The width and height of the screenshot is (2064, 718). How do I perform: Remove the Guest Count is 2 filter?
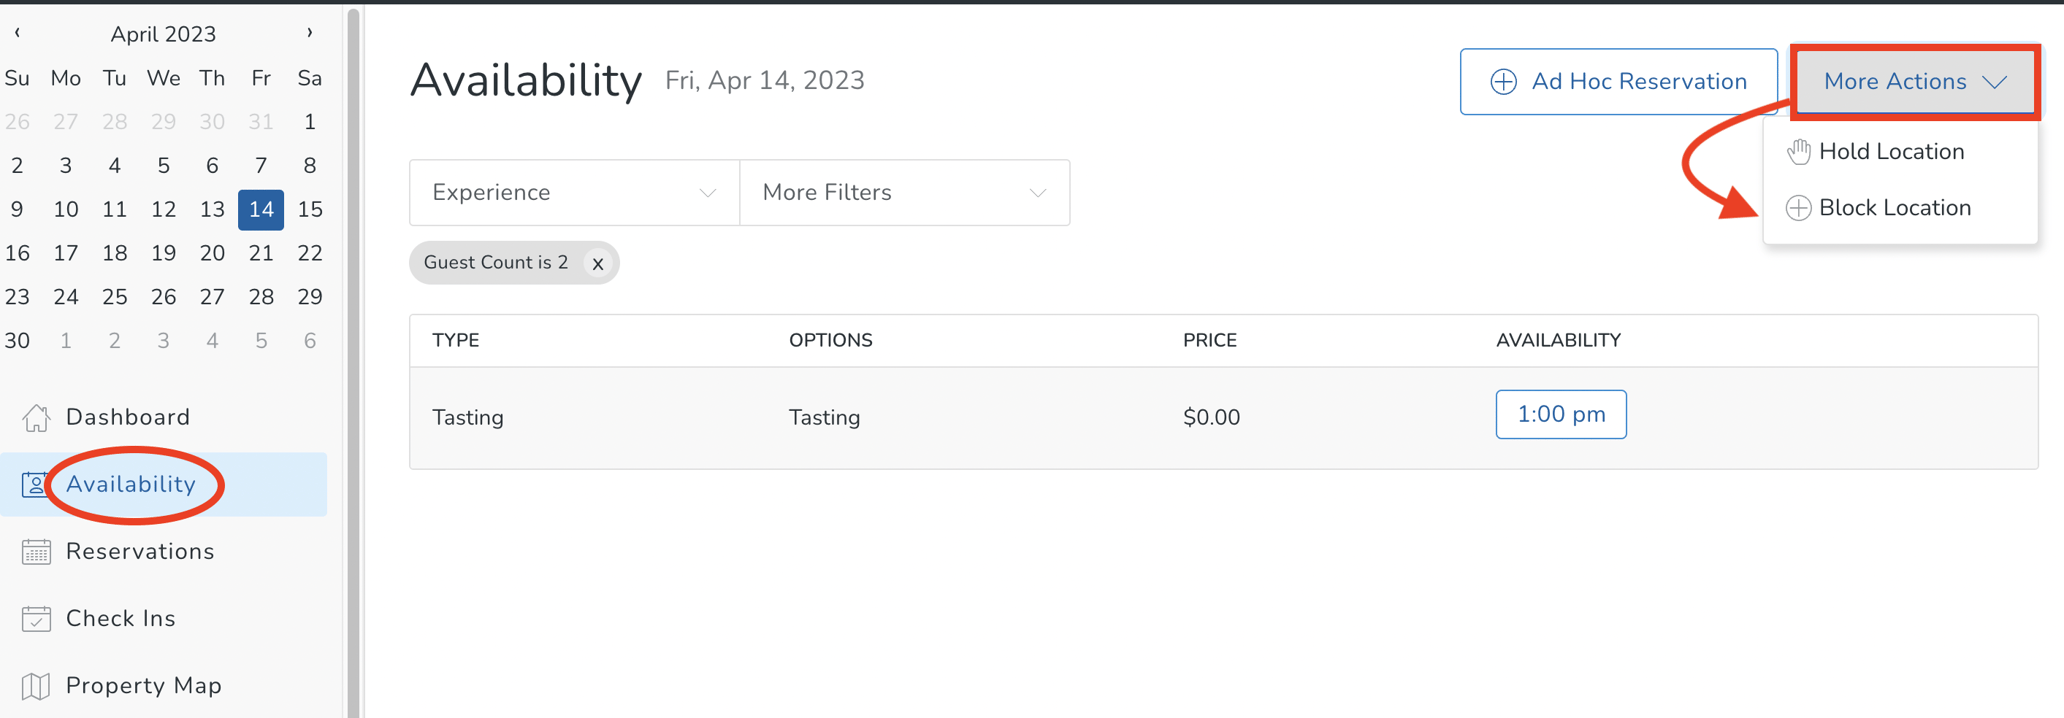point(598,263)
